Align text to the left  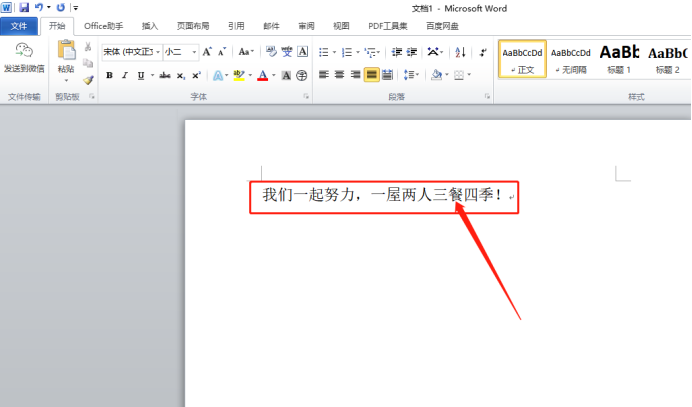(323, 75)
